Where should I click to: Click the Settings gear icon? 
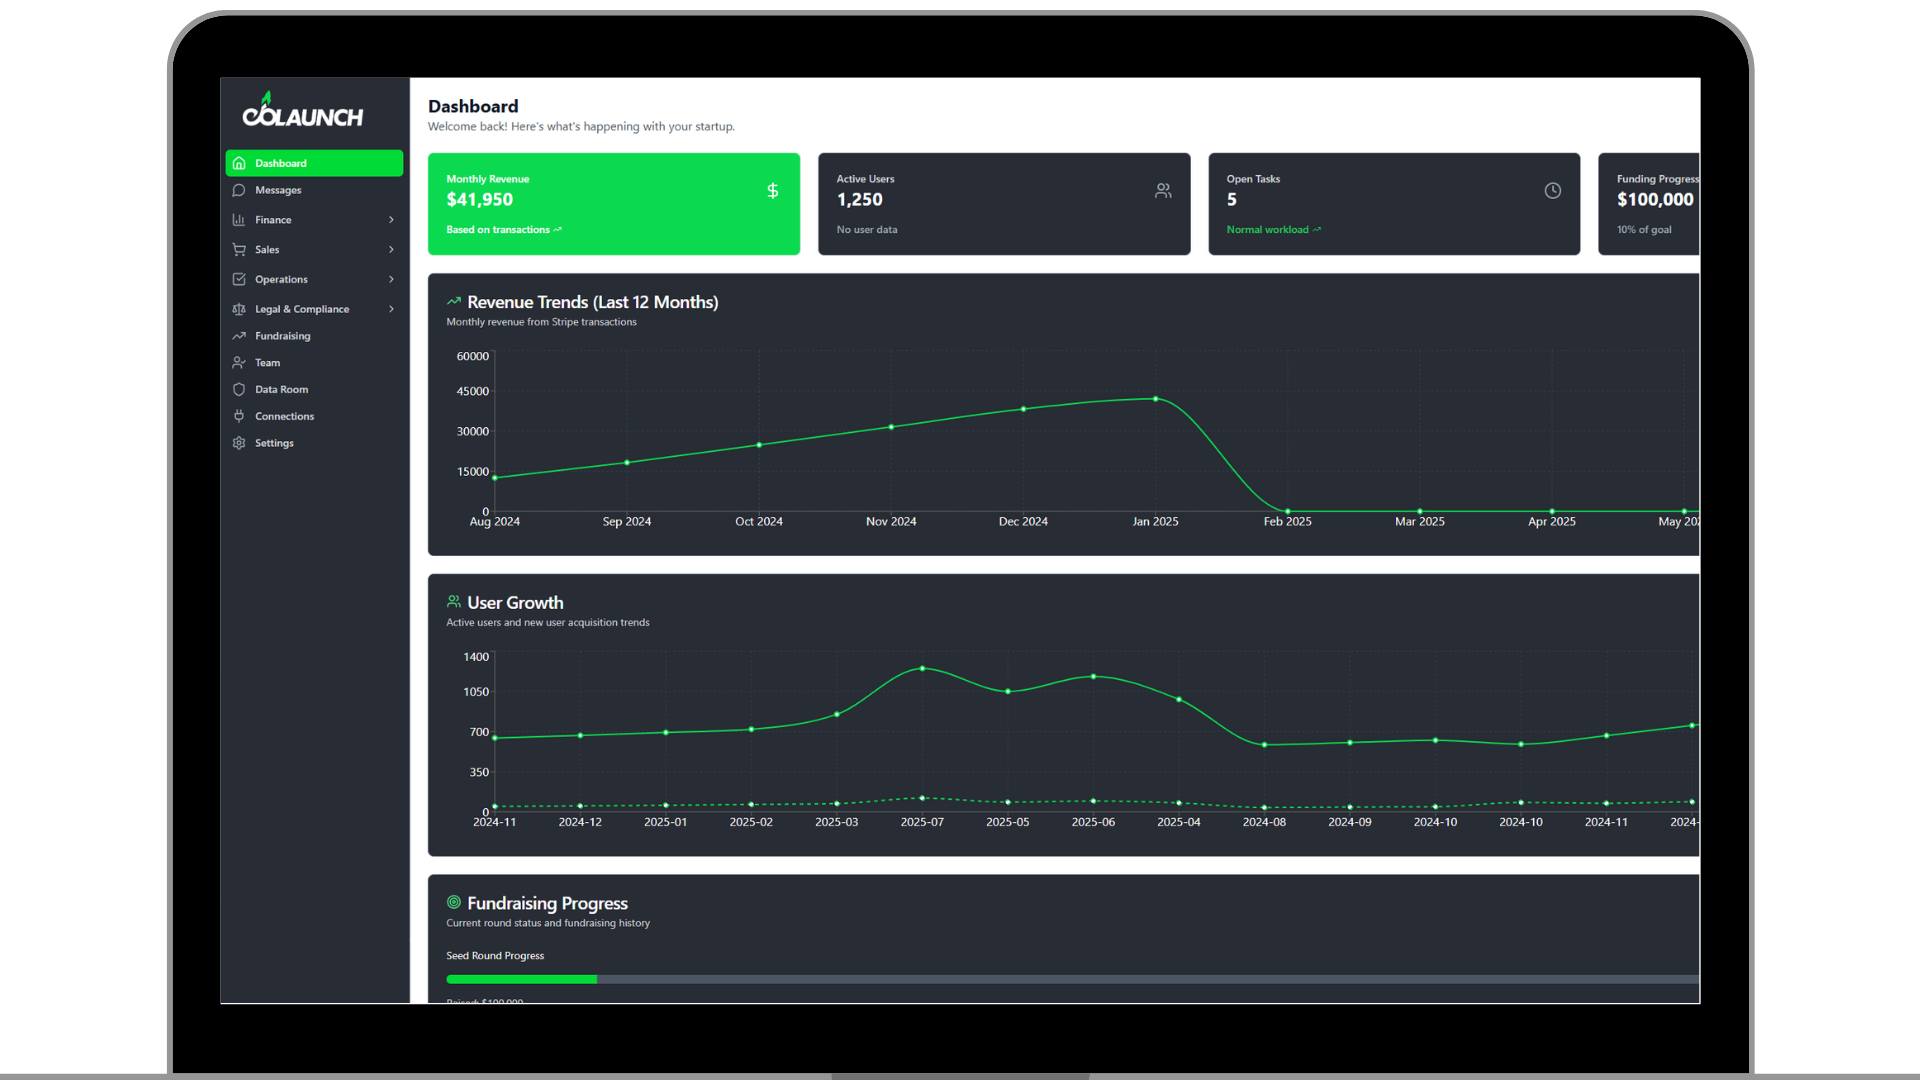coord(239,443)
